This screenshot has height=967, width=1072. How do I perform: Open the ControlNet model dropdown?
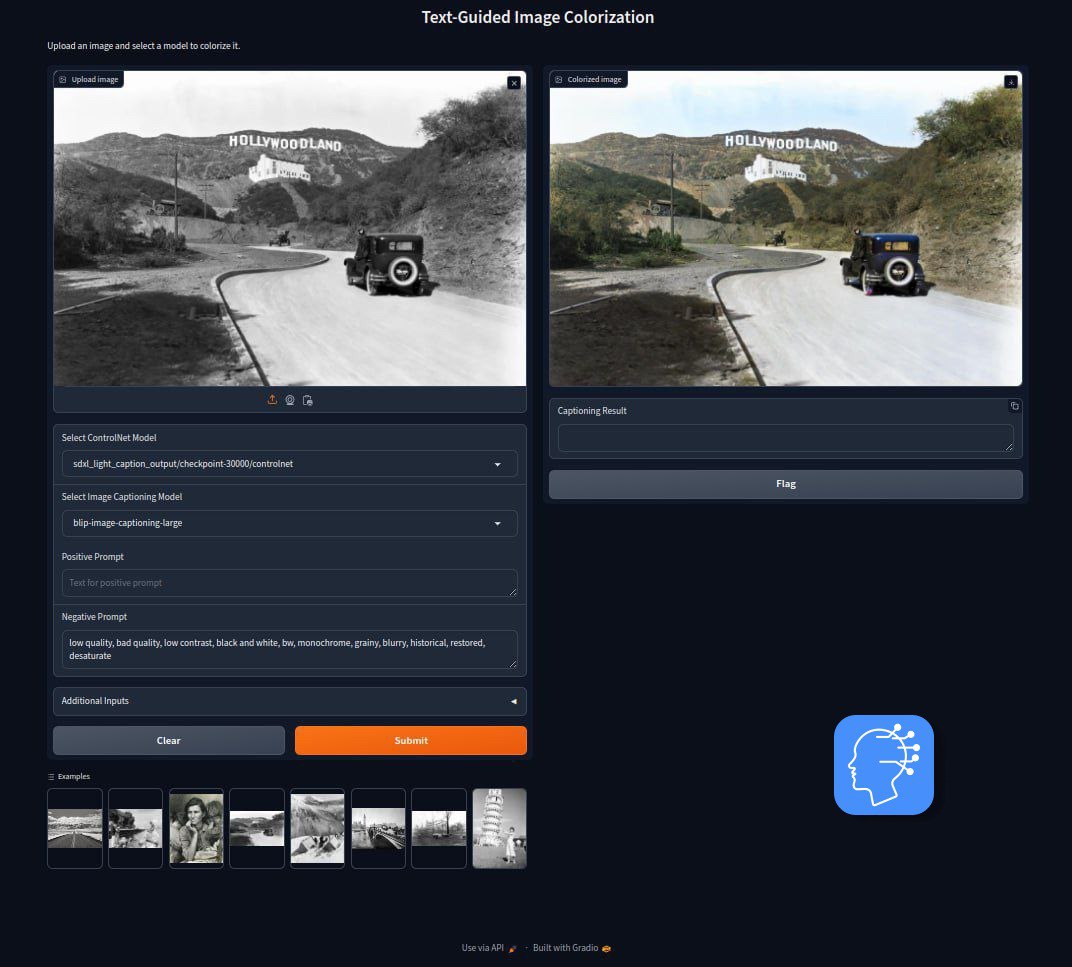tap(289, 464)
